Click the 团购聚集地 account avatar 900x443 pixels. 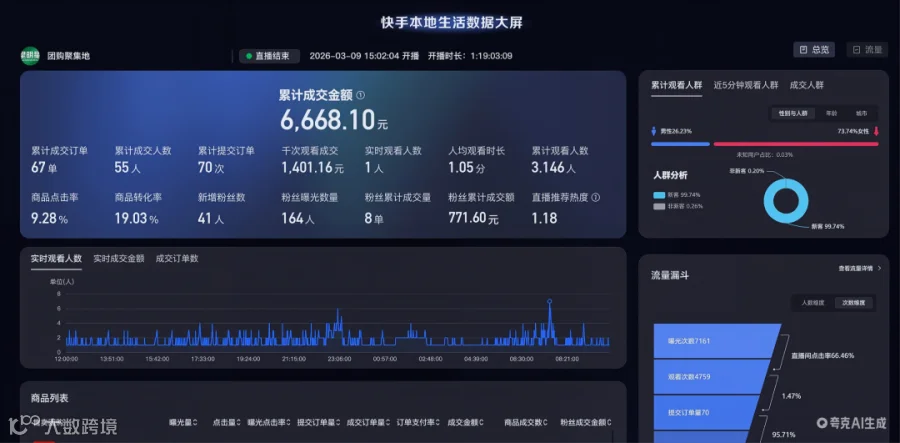30,56
